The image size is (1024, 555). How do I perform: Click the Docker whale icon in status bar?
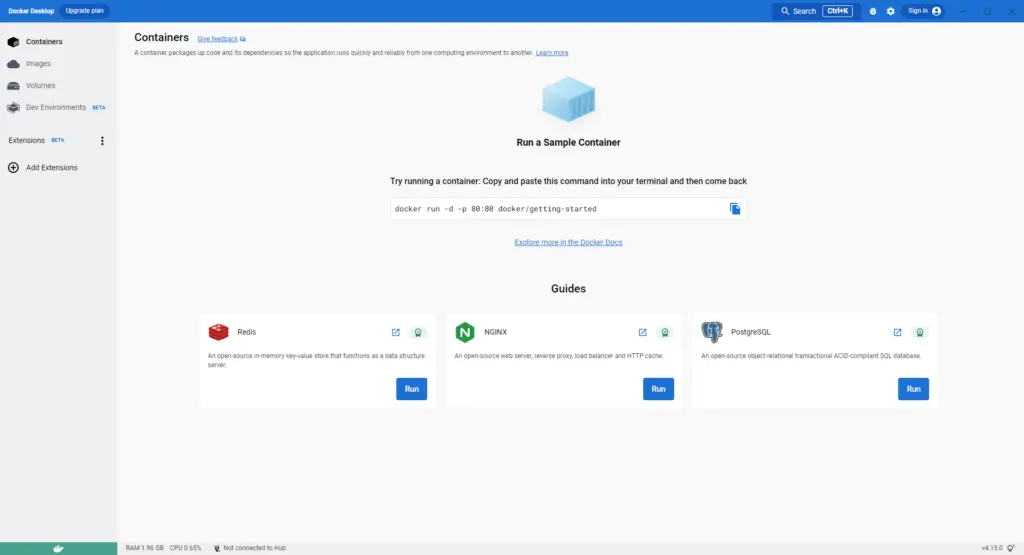pos(58,548)
